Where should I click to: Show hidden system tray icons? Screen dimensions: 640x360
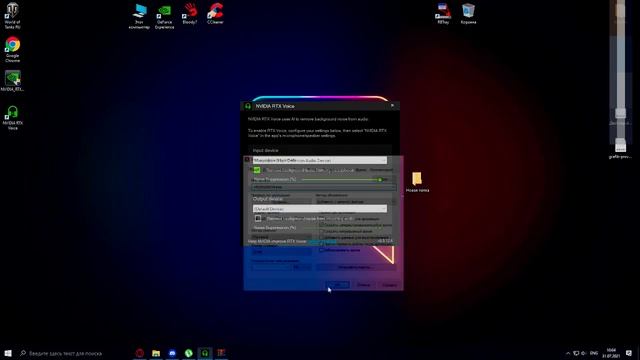[x=568, y=353]
